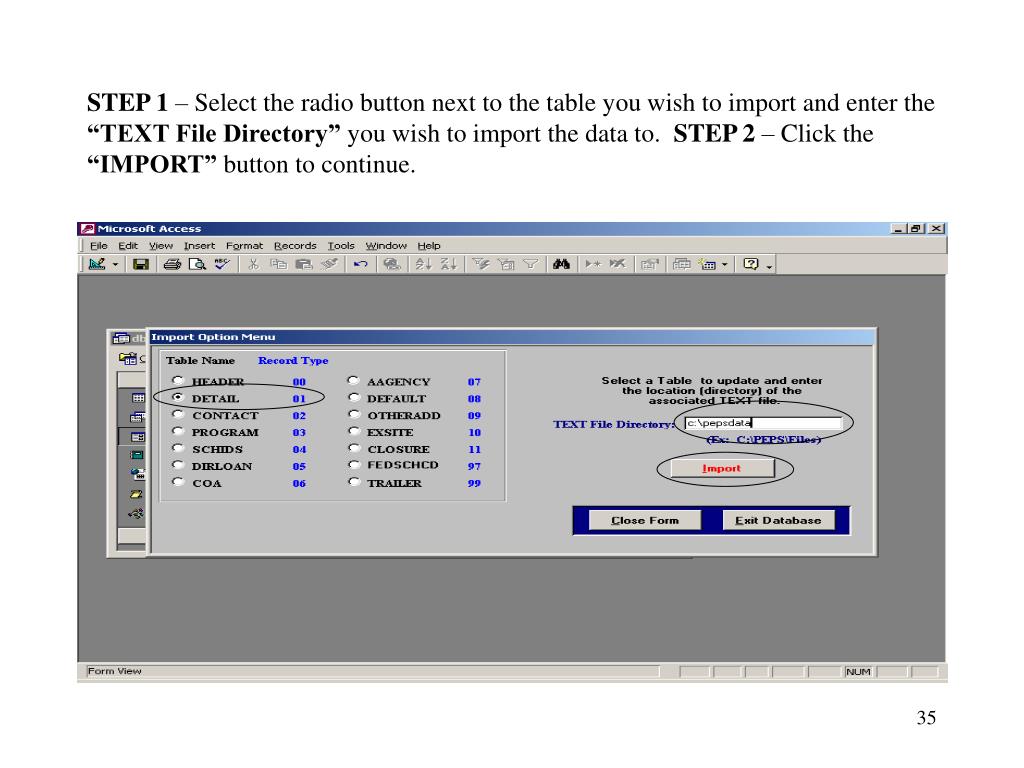
Task: Click the Record Type column heading
Action: 293,360
